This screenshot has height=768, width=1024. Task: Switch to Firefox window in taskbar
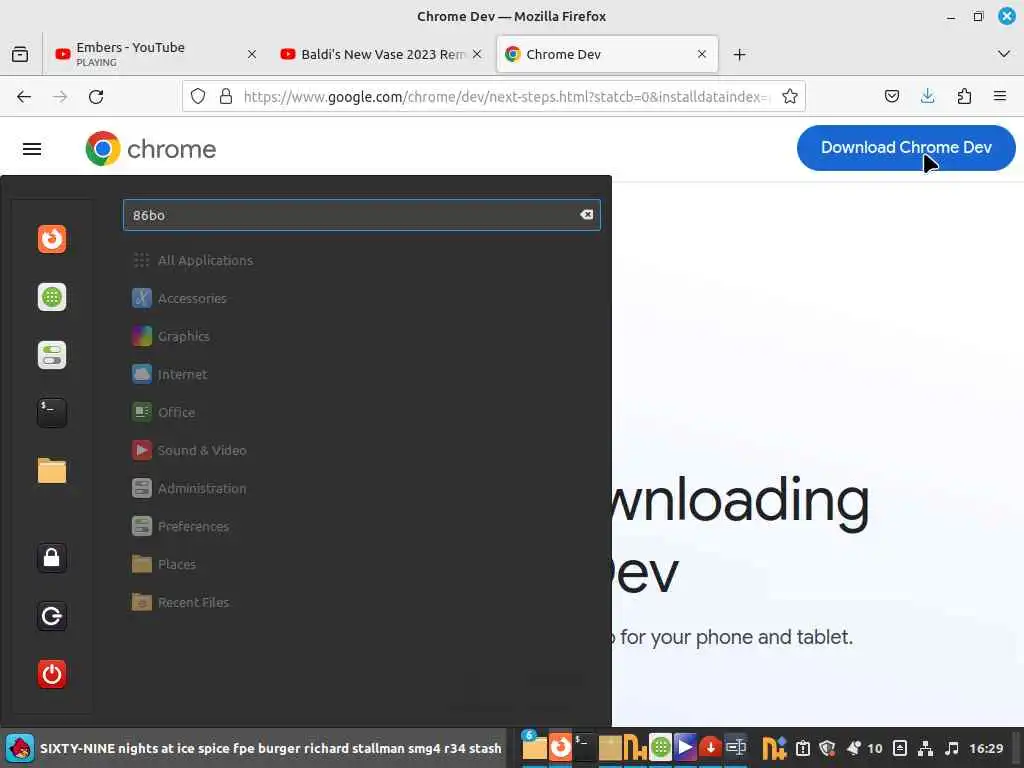pos(560,747)
